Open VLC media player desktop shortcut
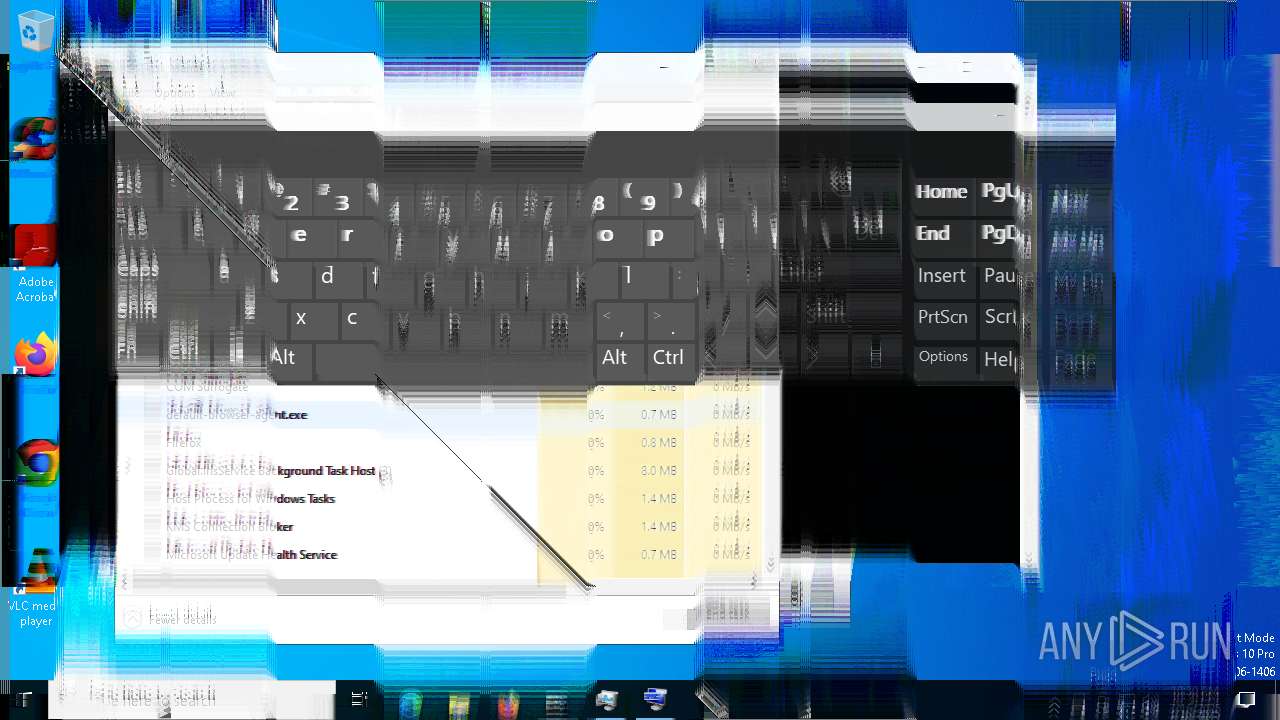 [x=36, y=588]
